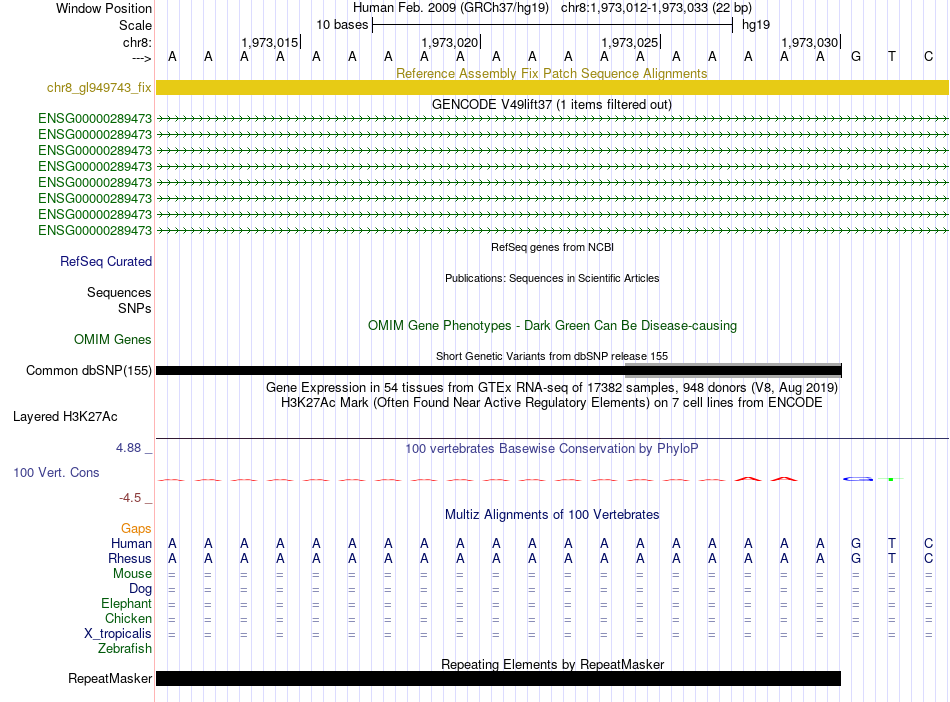Open Common dbSNP(155) track label
Image resolution: width=950 pixels, height=702 pixels.
pyautogui.click(x=89, y=371)
